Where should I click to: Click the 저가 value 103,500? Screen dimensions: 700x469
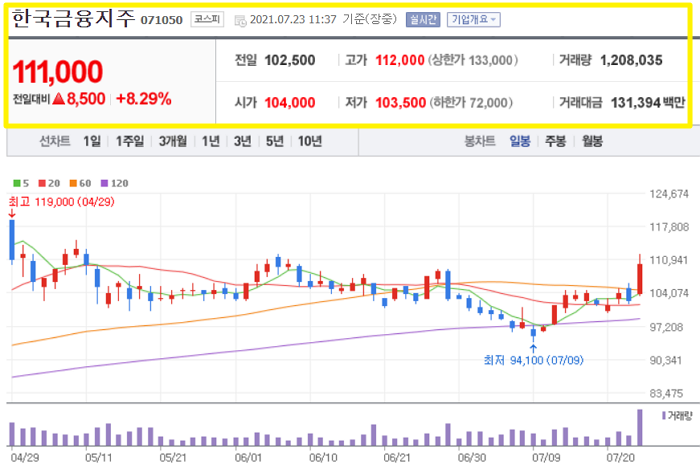[400, 103]
